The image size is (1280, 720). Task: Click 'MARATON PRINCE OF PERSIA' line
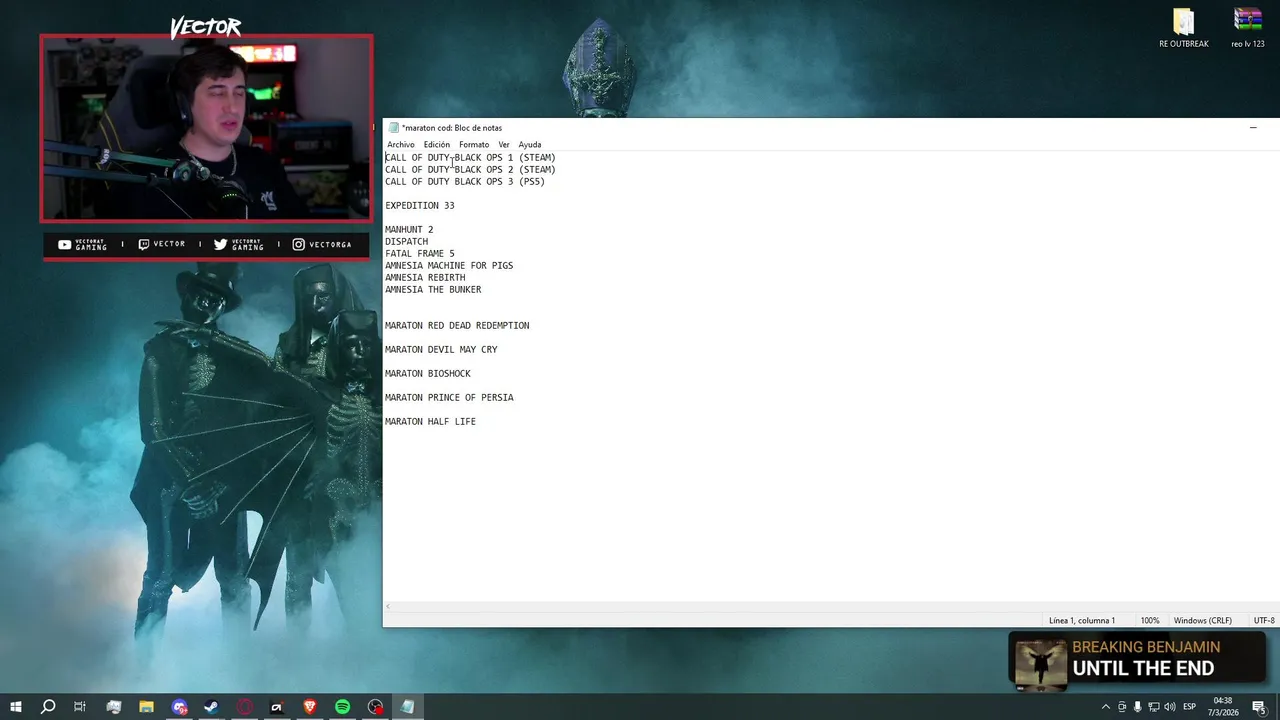449,398
